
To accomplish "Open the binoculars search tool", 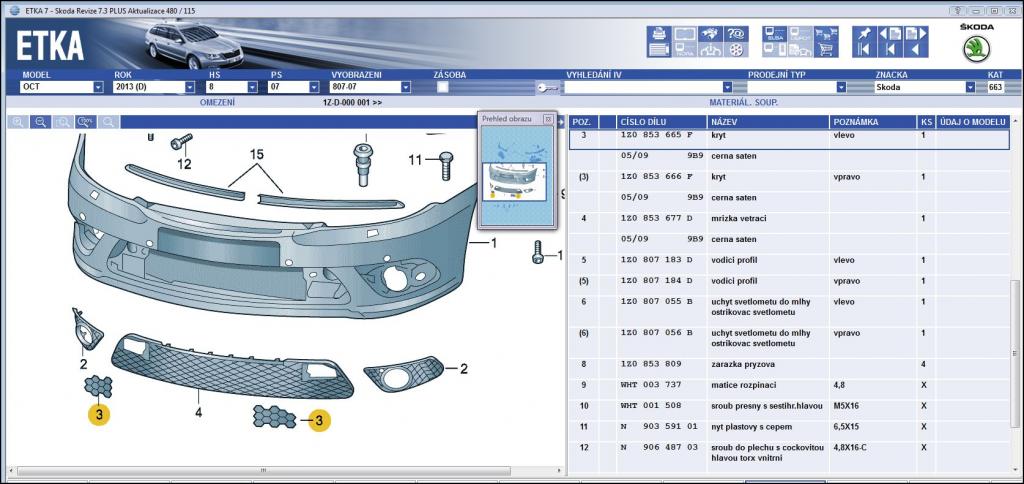I will [x=711, y=34].
